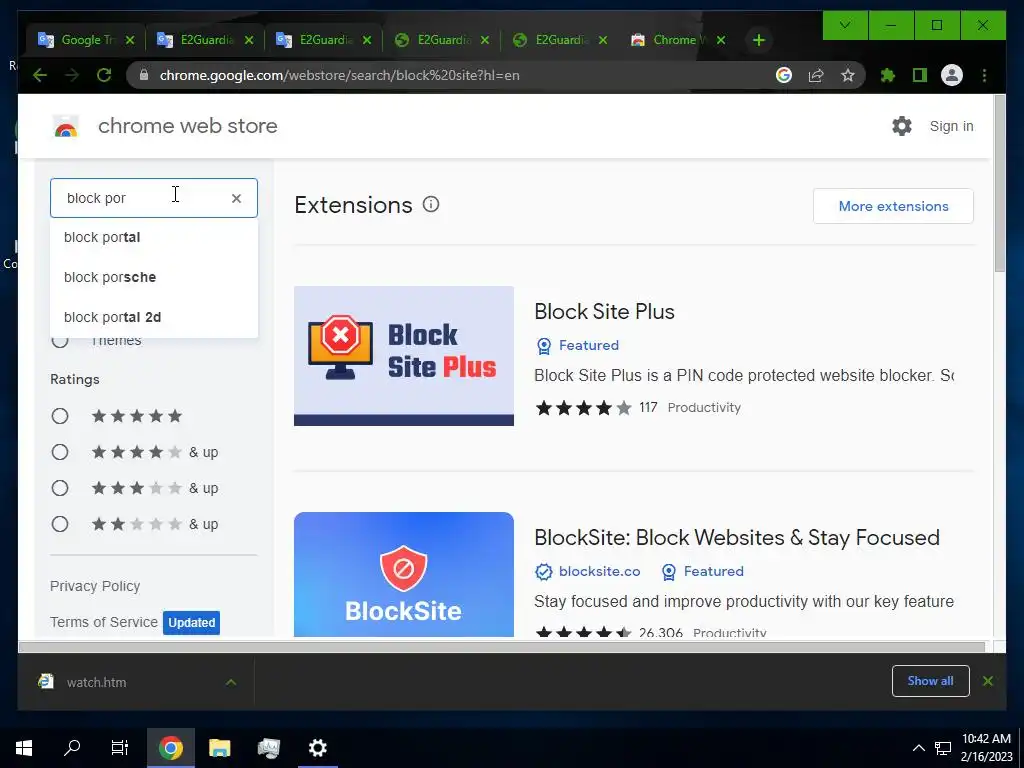Viewport: 1024px width, 768px height.
Task: Click BlockSite blue thumbnail image
Action: tap(404, 574)
